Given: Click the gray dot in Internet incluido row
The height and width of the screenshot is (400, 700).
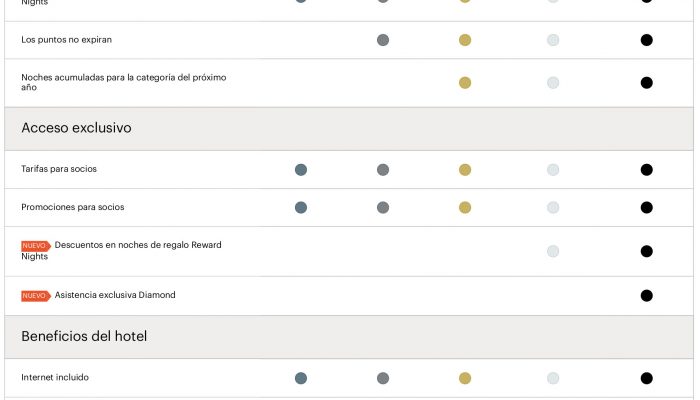Looking at the screenshot, I should click(383, 378).
